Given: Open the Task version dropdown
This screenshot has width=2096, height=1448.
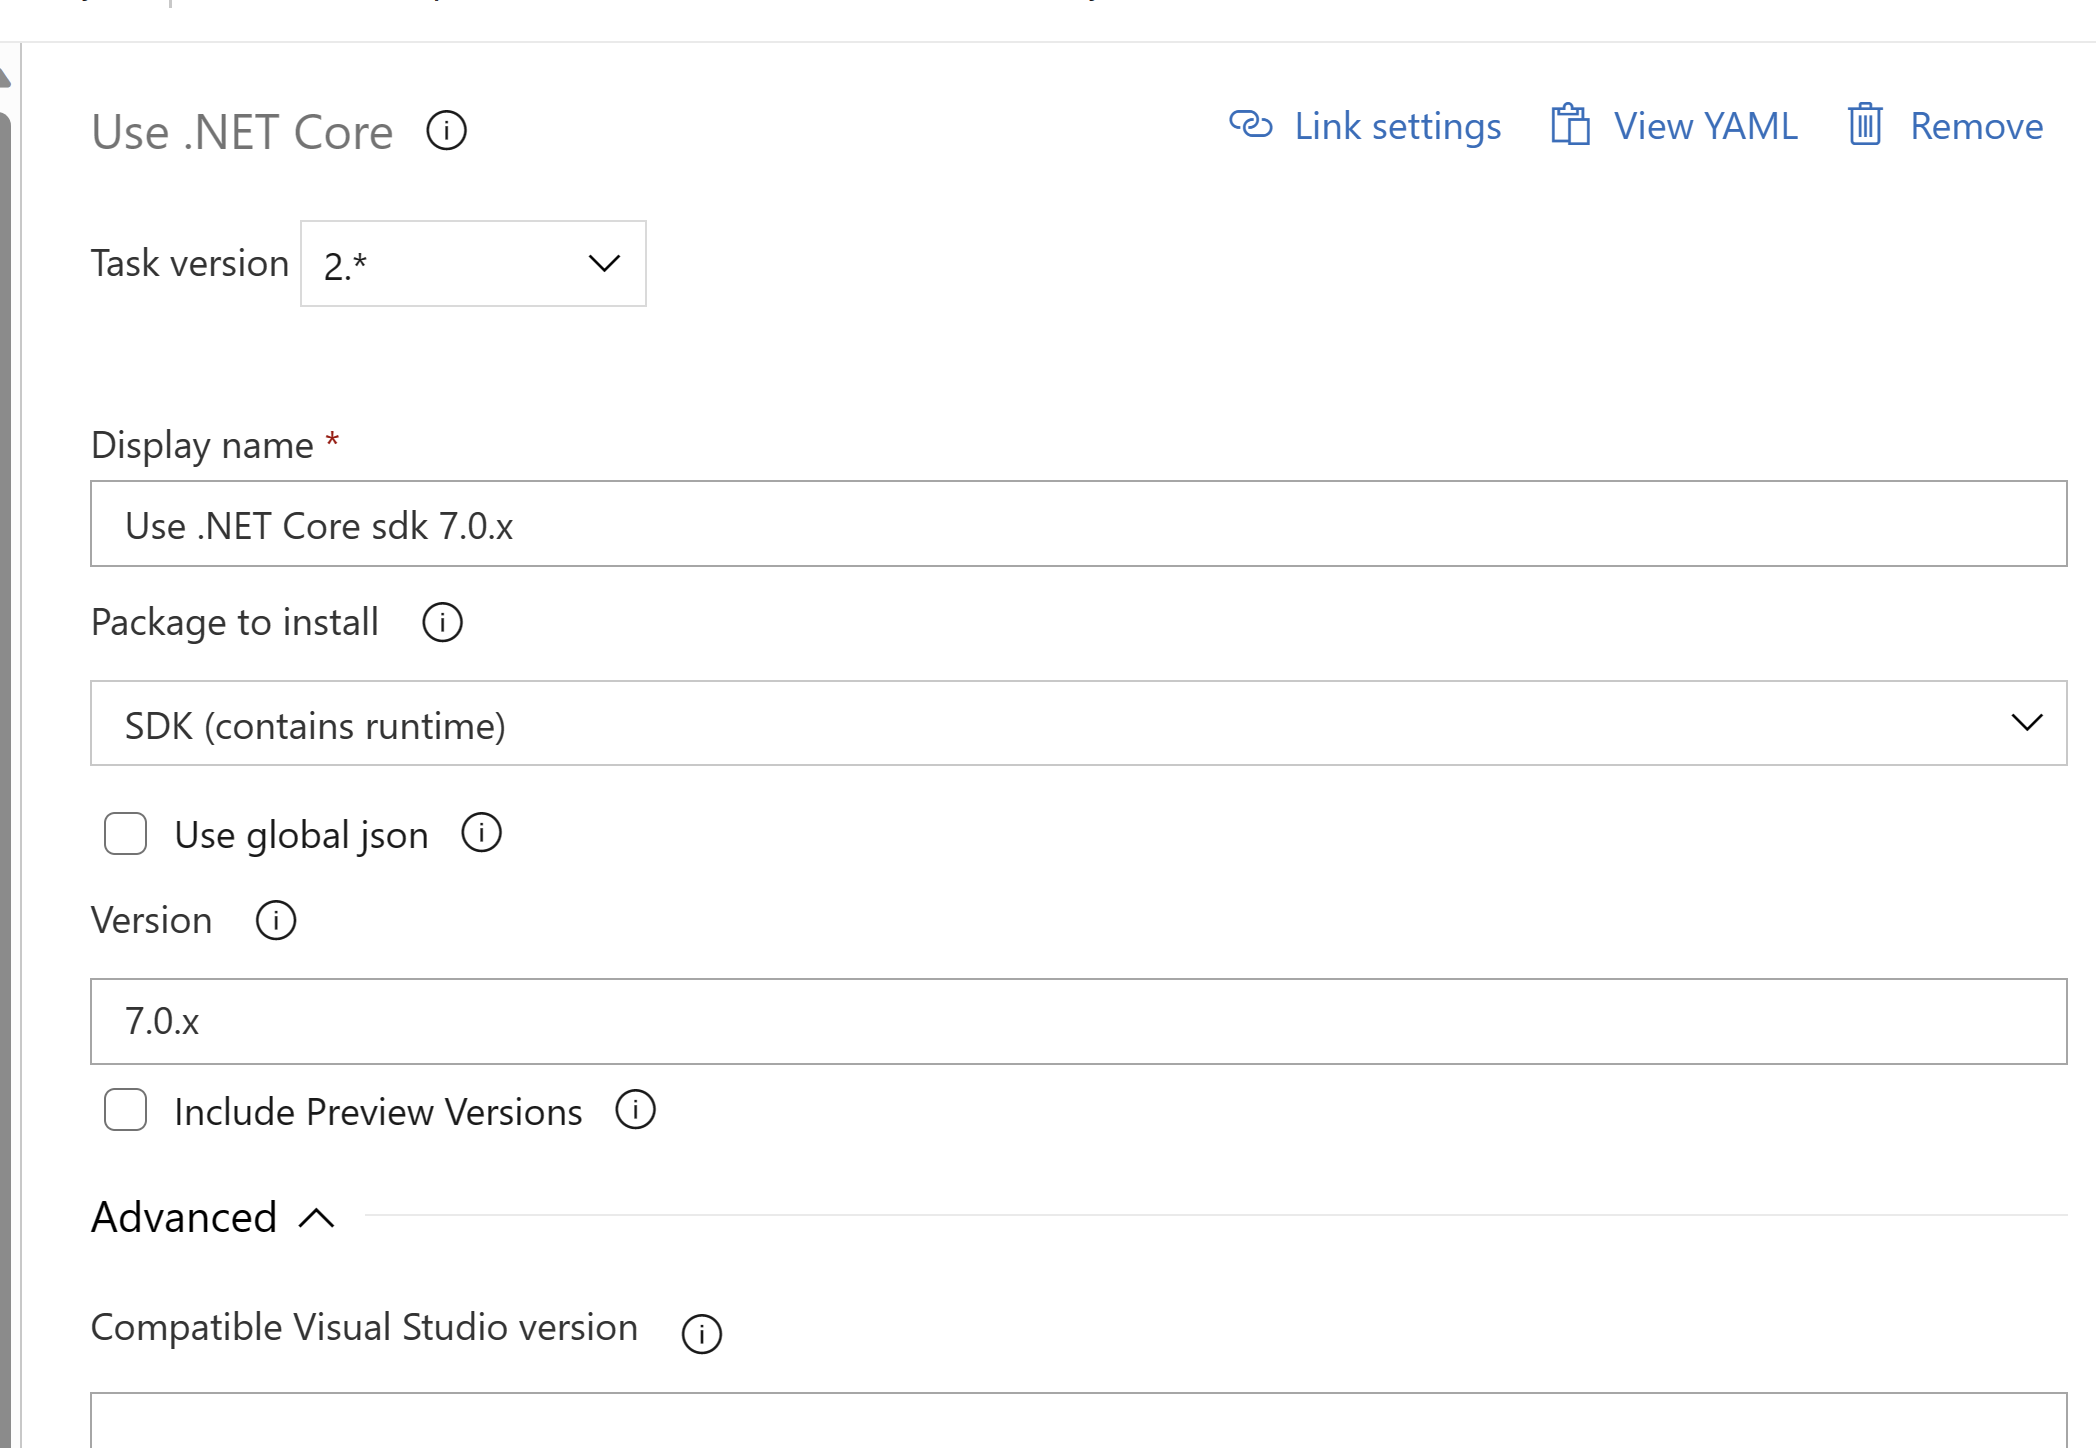Looking at the screenshot, I should tap(473, 263).
